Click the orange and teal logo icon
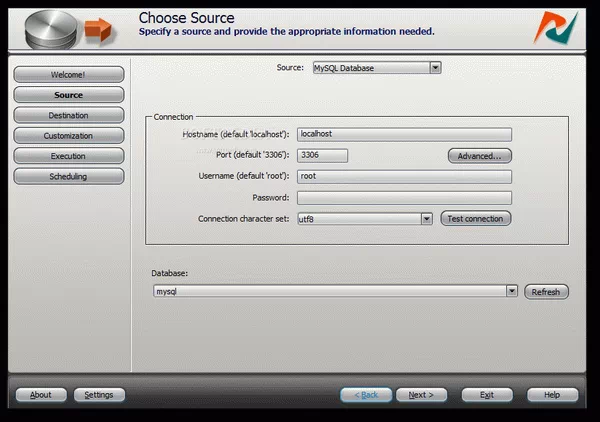Screen dimensions: 600x422 click(556, 28)
